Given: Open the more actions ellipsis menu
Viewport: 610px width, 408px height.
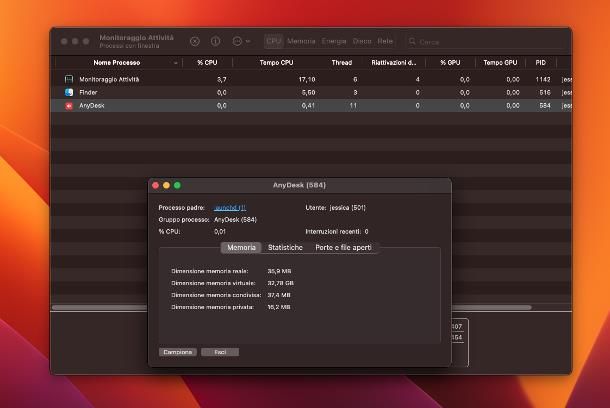Looking at the screenshot, I should pyautogui.click(x=241, y=41).
